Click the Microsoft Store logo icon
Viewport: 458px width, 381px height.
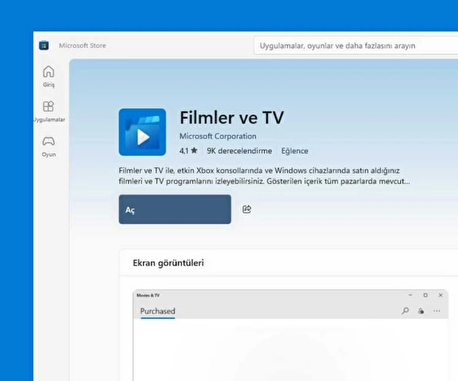tap(44, 45)
